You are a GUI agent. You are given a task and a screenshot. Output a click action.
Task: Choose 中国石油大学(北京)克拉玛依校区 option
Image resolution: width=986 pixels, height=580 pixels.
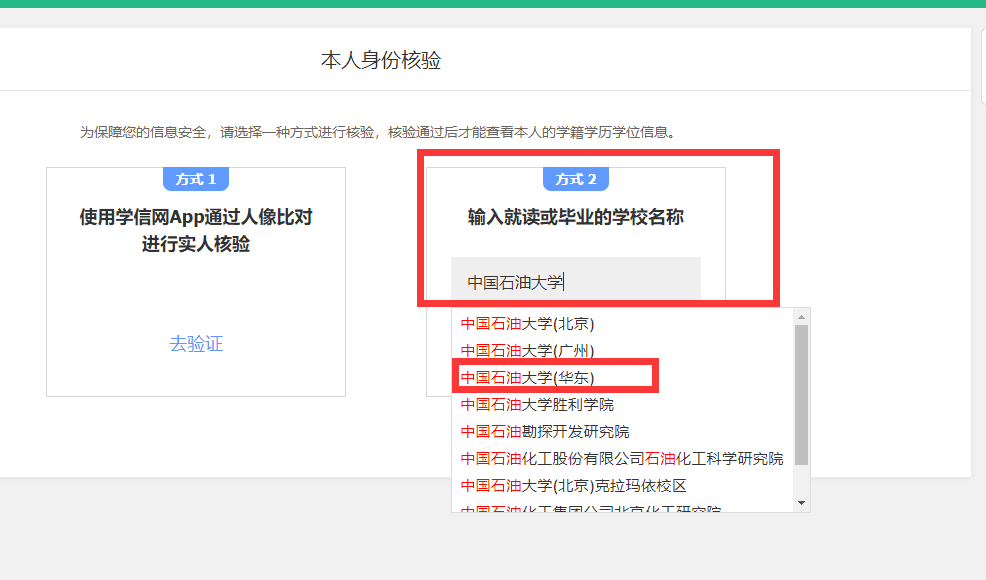pyautogui.click(x=573, y=485)
